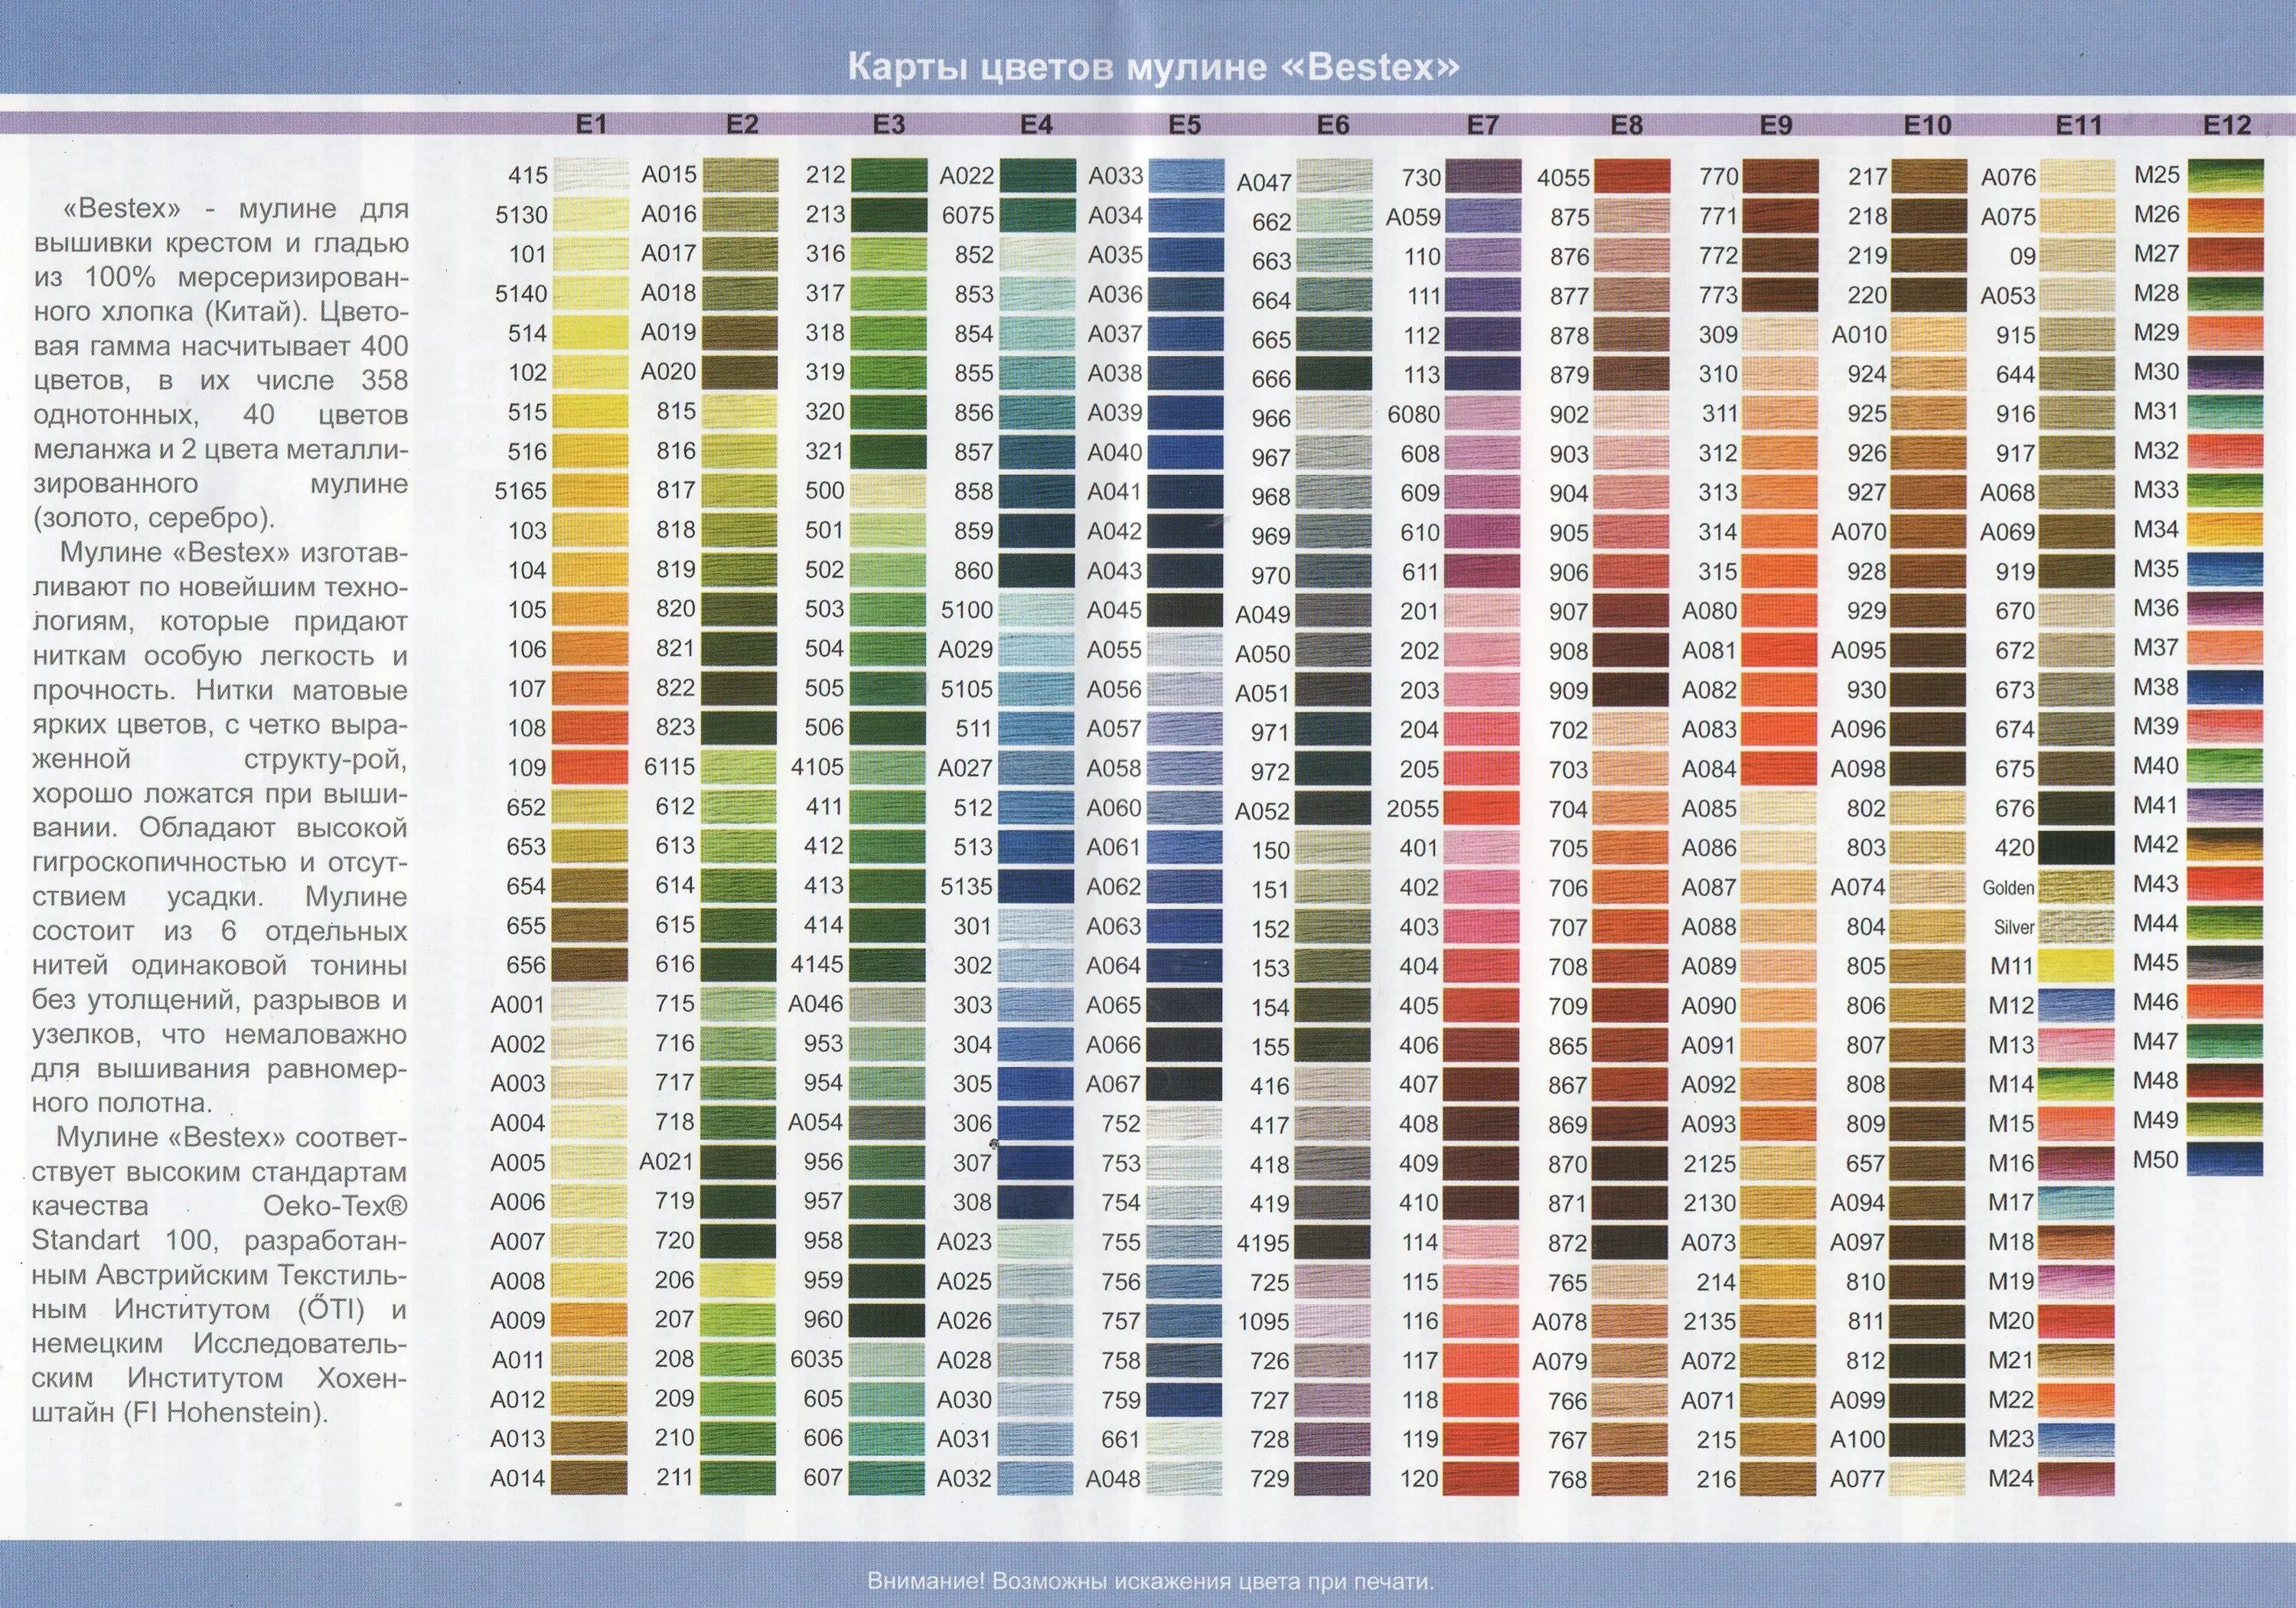Choose the brown swatch labeled 909
Image resolution: width=2296 pixels, height=1608 pixels.
[x=1632, y=690]
